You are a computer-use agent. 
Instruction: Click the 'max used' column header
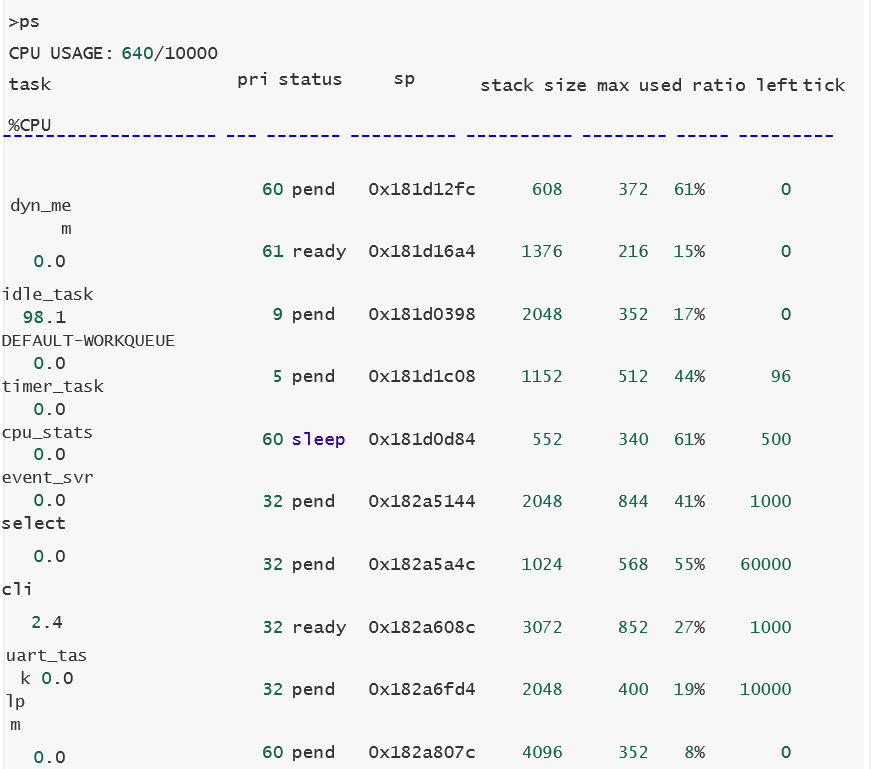(639, 86)
